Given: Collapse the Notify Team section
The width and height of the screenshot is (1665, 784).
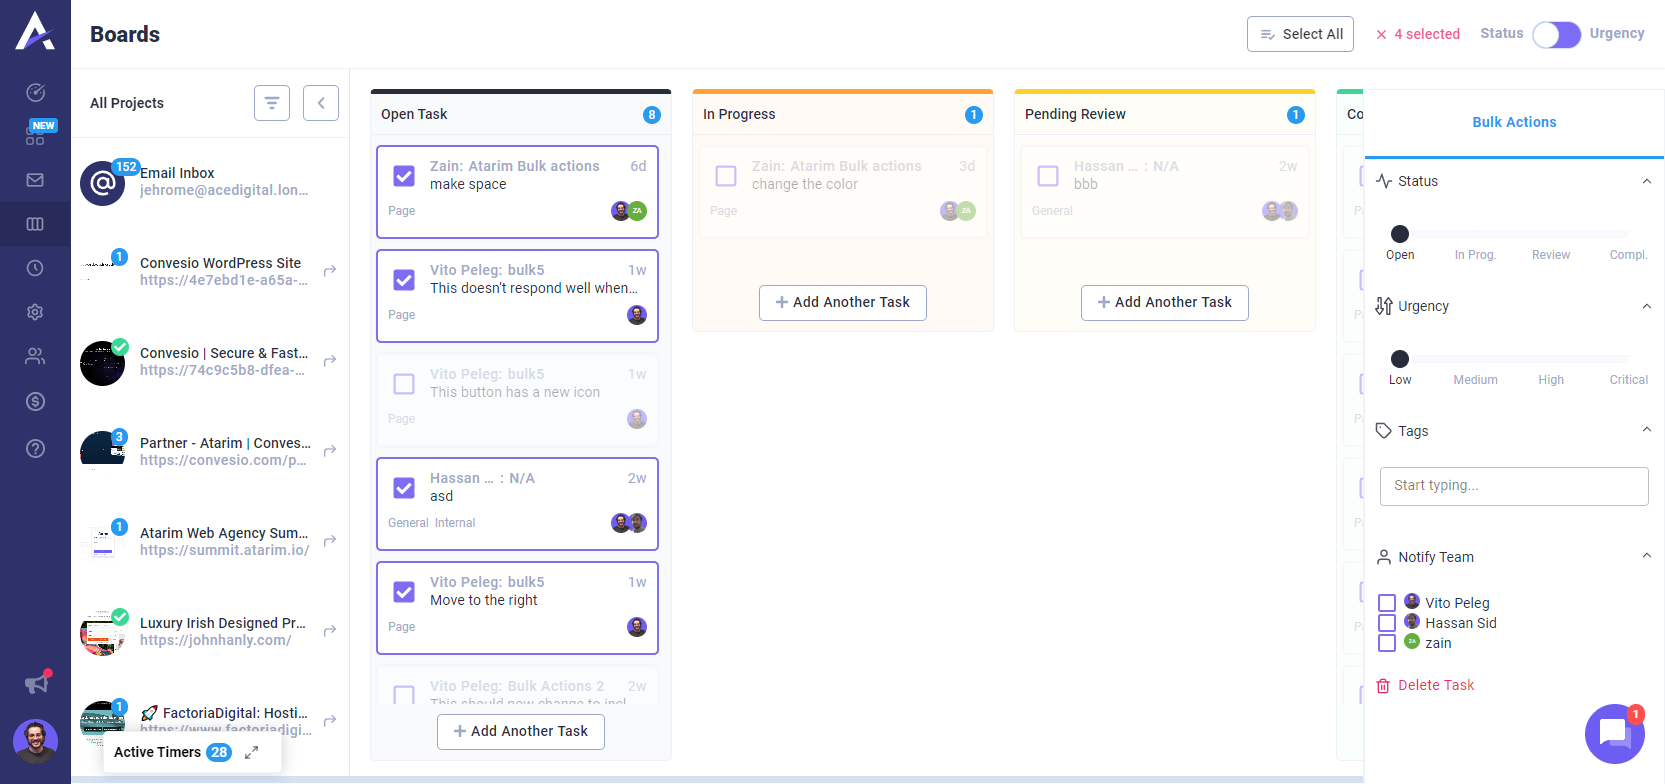Looking at the screenshot, I should 1646,556.
